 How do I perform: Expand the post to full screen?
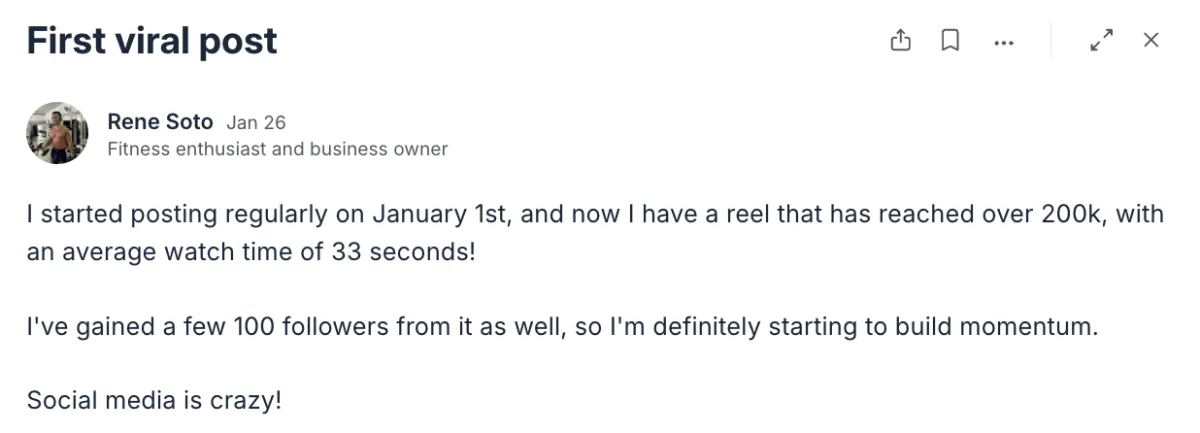(1101, 40)
